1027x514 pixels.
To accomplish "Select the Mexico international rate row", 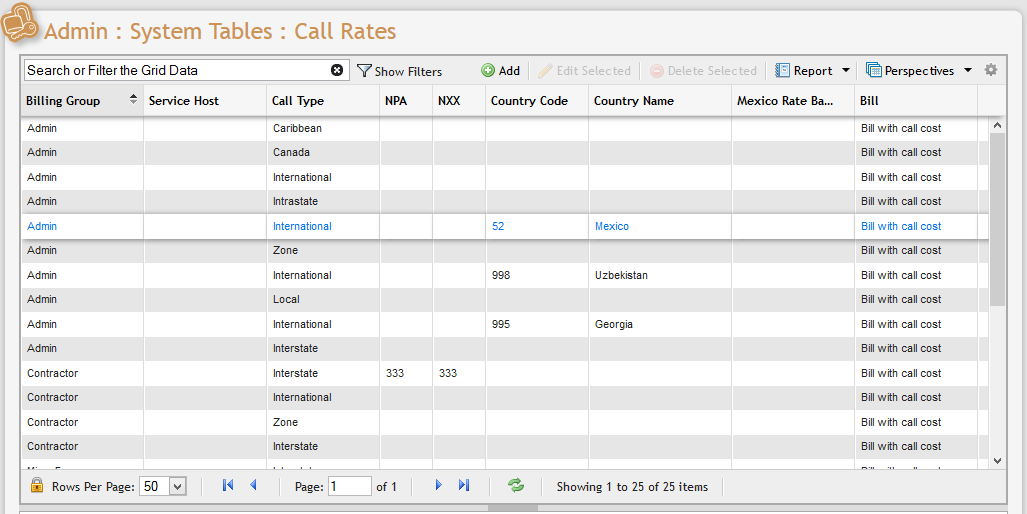I will click(612, 226).
